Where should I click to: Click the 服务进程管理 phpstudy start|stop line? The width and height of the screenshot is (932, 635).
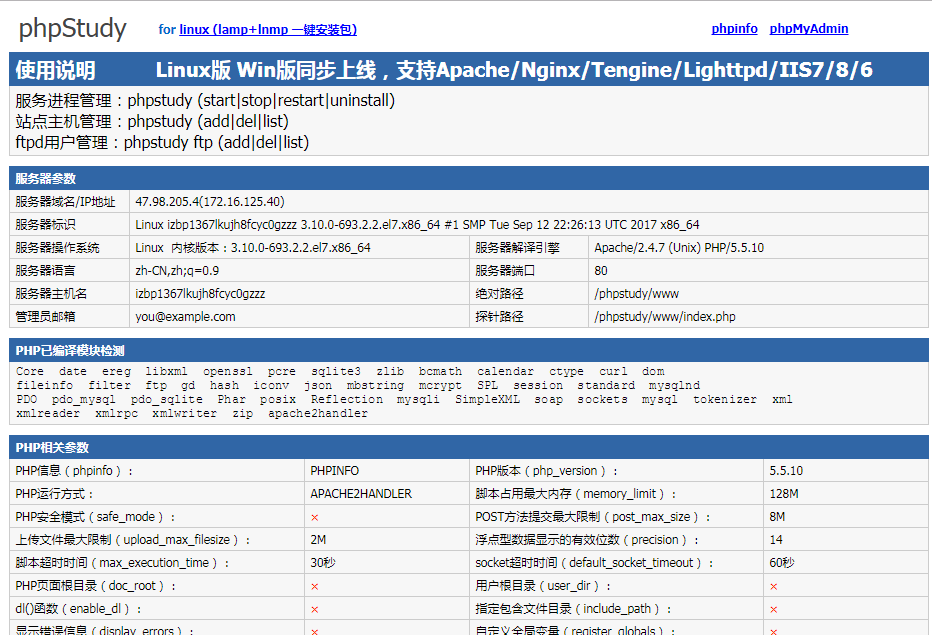tap(205, 100)
